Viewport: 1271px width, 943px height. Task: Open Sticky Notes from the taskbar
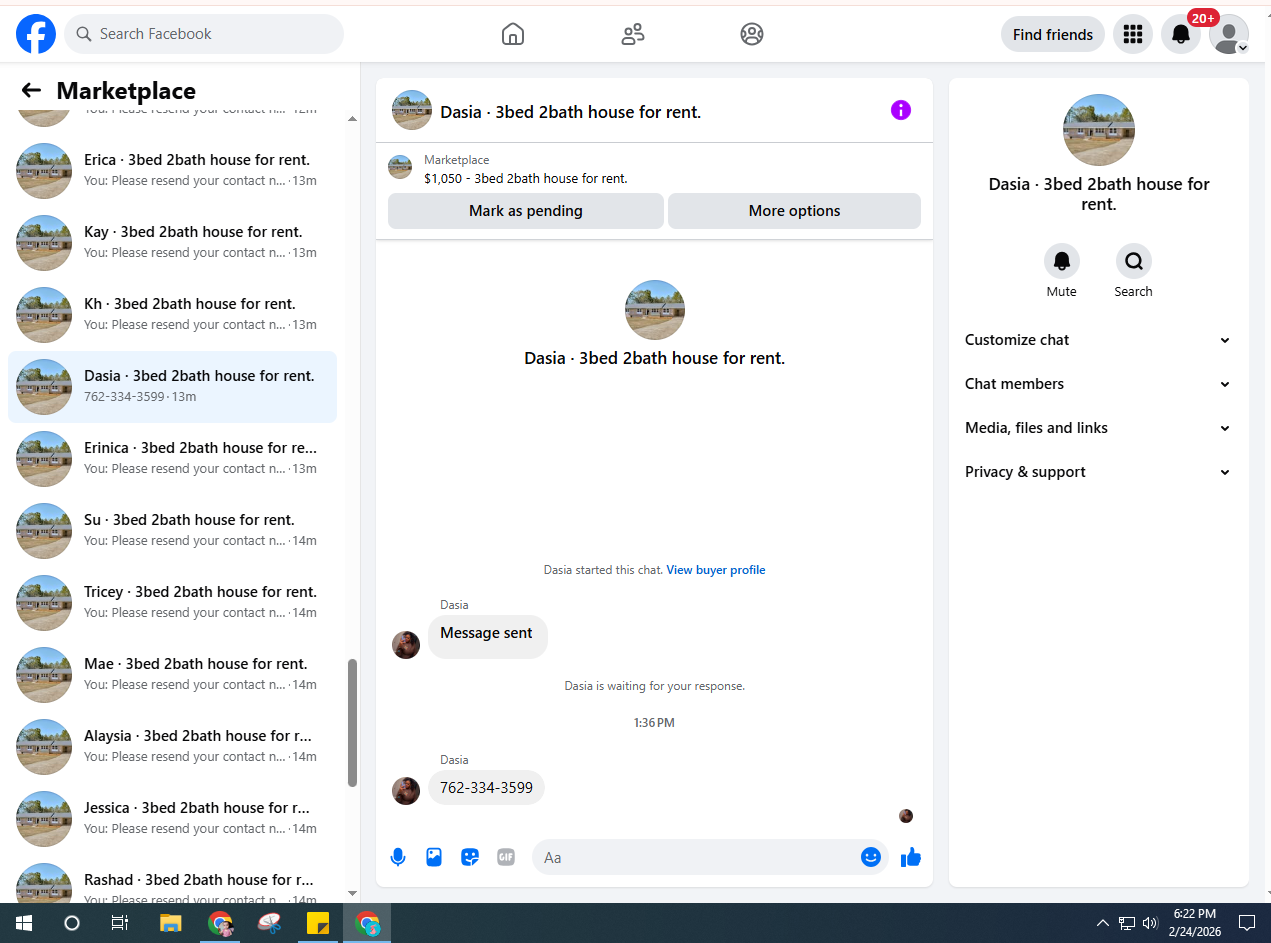tap(318, 923)
